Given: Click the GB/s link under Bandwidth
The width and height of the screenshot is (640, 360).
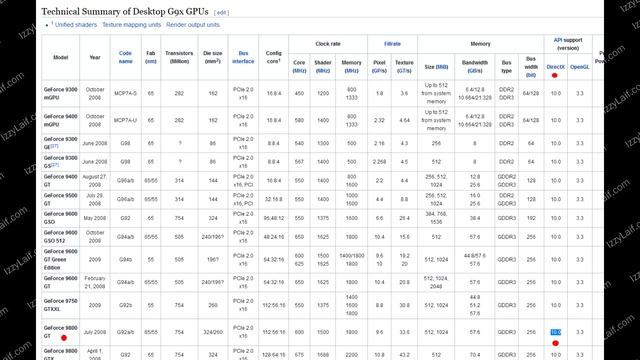Looking at the screenshot, I should [476, 71].
